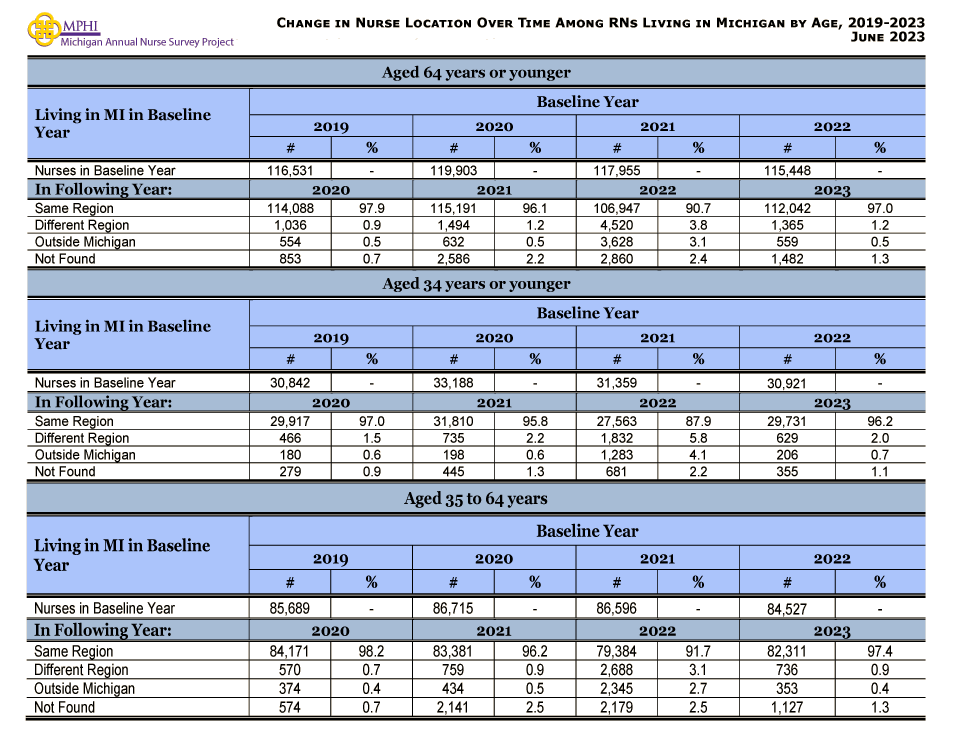Select the Michigan Annual Nurse Survey Project label
Screen dimensions: 961x740
(x=146, y=42)
